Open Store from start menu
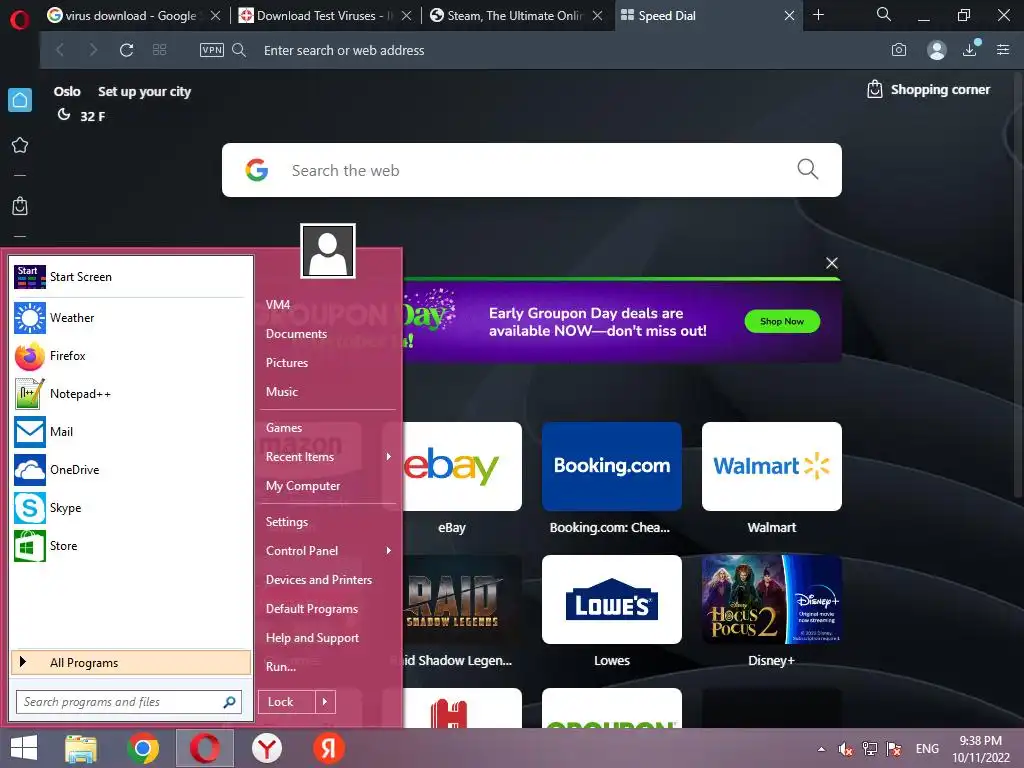Viewport: 1024px width, 768px height. click(131, 545)
